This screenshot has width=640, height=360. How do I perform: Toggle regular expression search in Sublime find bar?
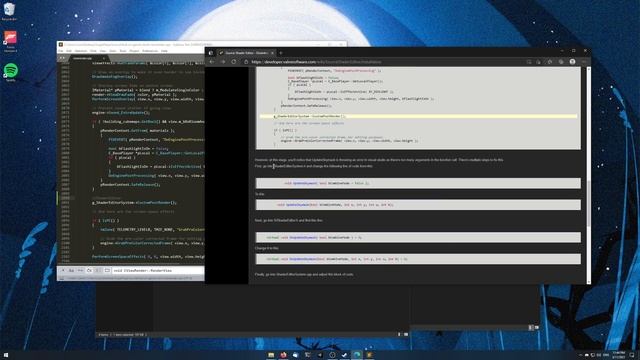[62, 271]
